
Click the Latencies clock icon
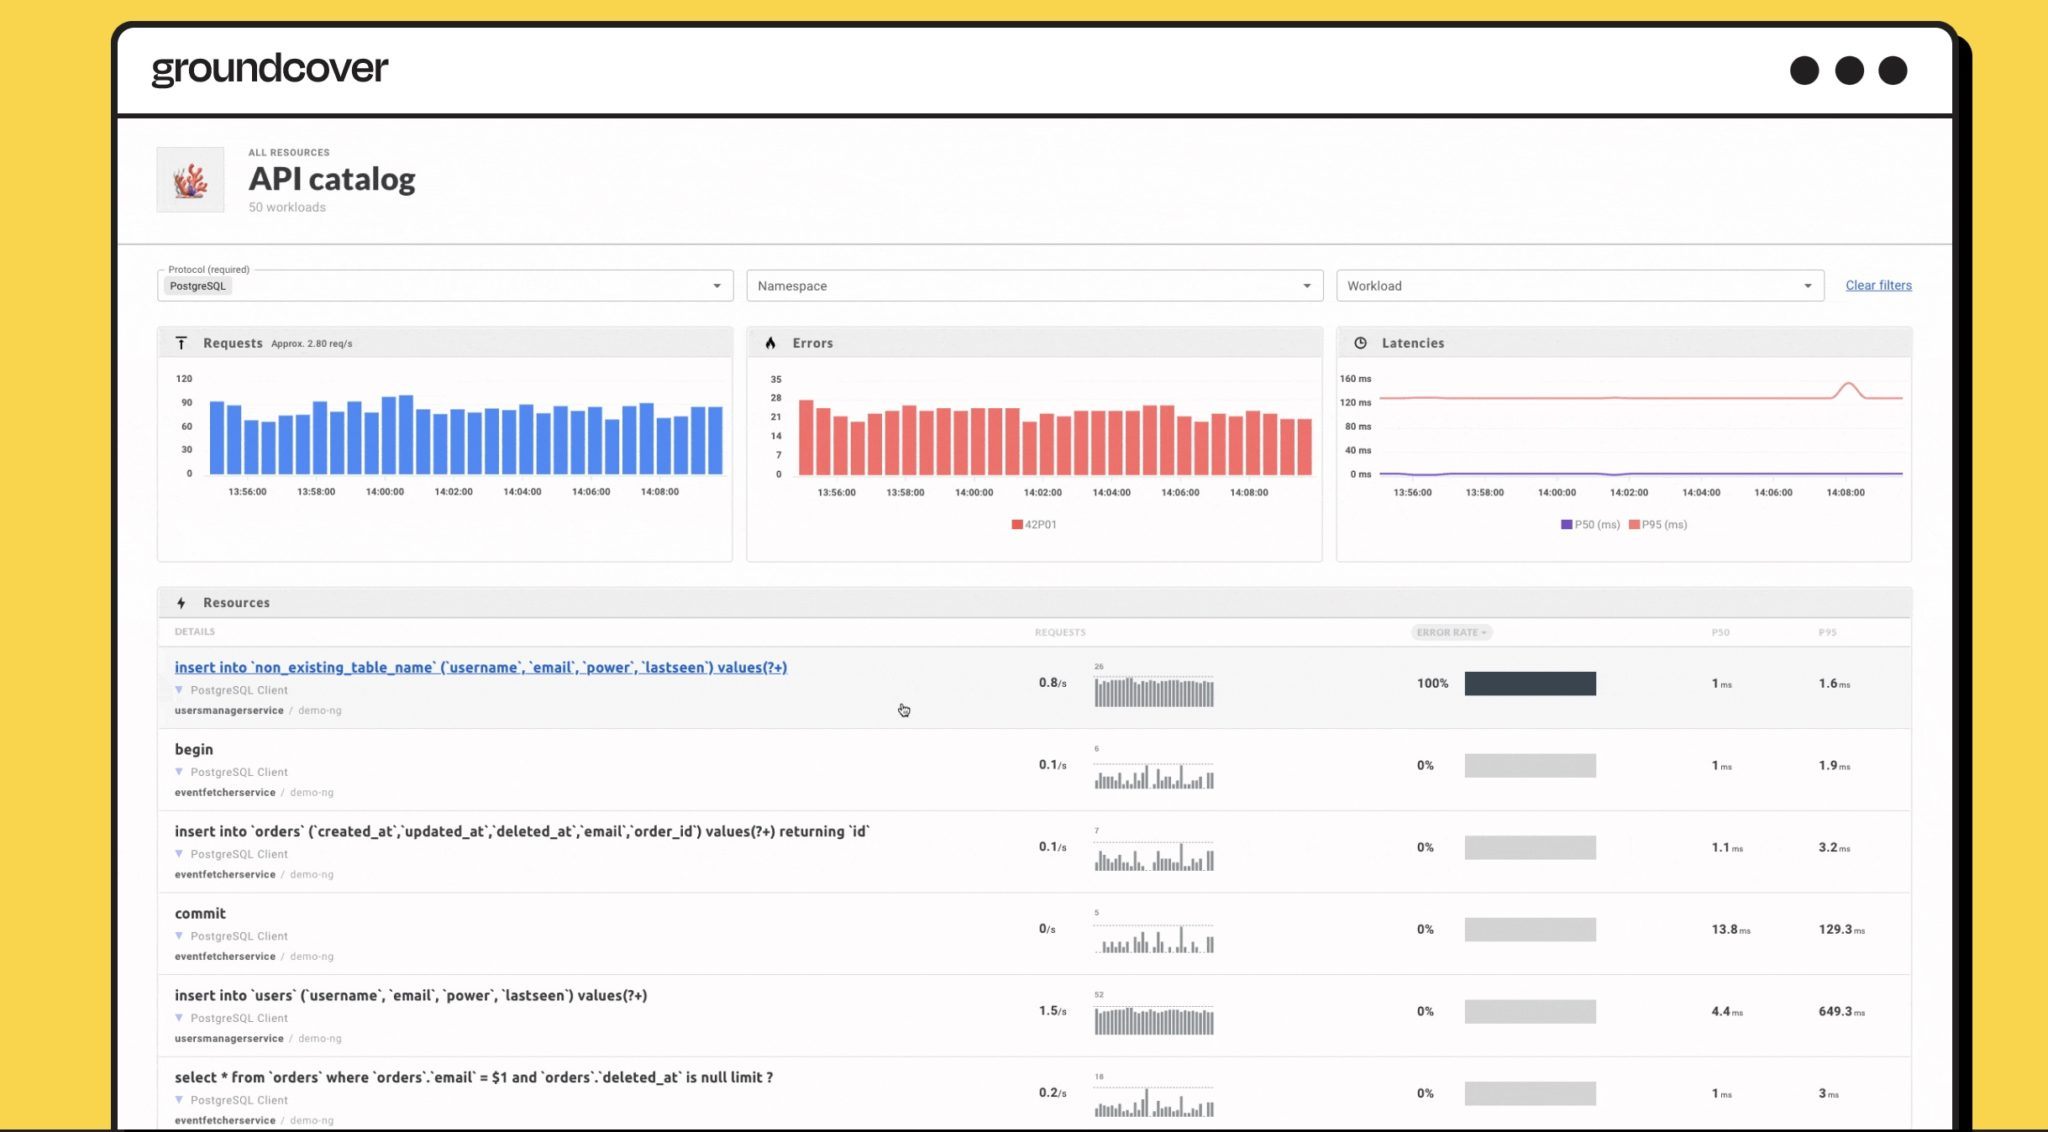[x=1360, y=343]
